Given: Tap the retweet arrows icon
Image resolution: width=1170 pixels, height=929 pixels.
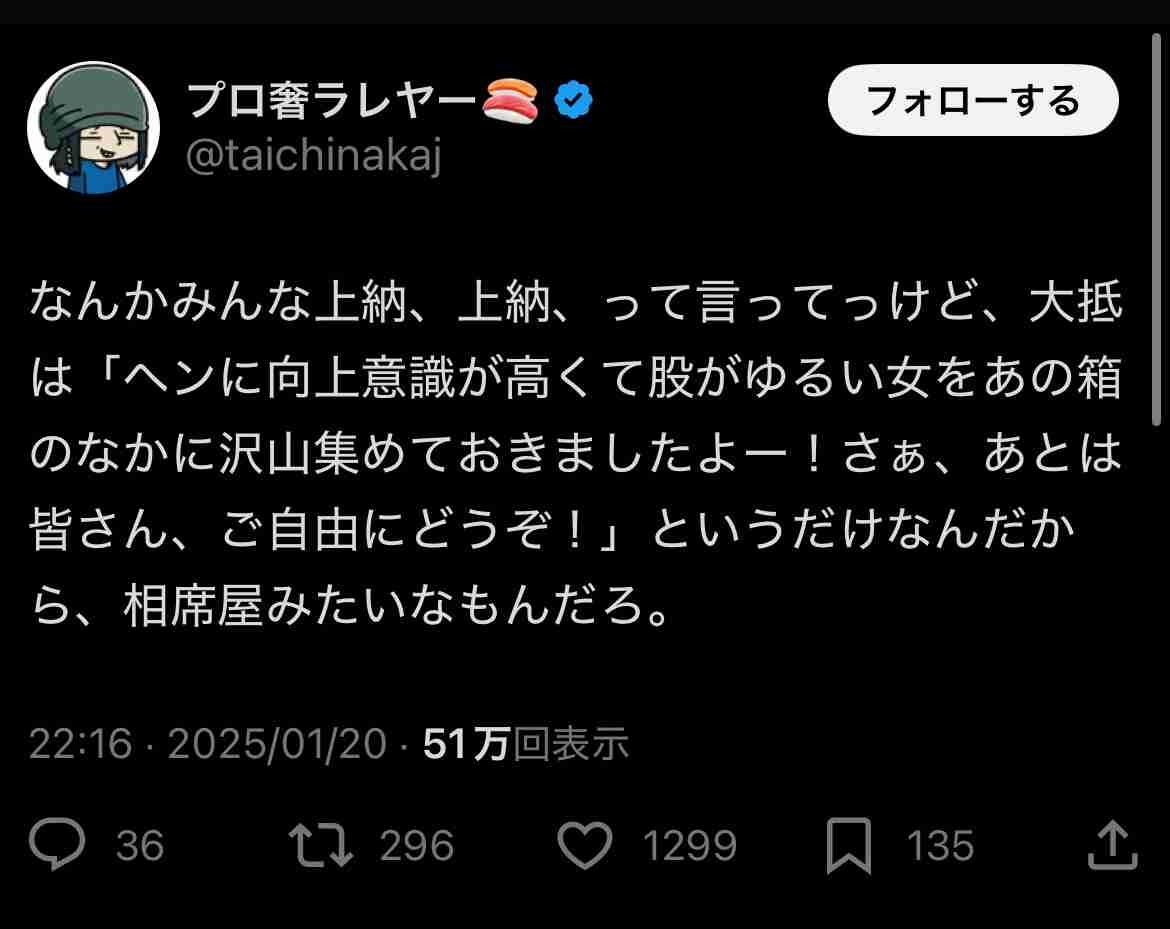Looking at the screenshot, I should coord(321,845).
